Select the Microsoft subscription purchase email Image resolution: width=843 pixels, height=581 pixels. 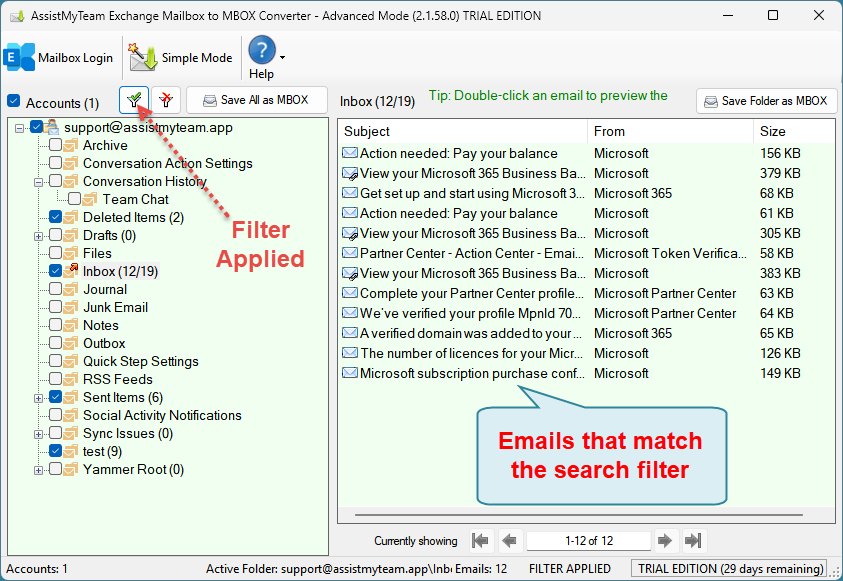click(x=470, y=373)
